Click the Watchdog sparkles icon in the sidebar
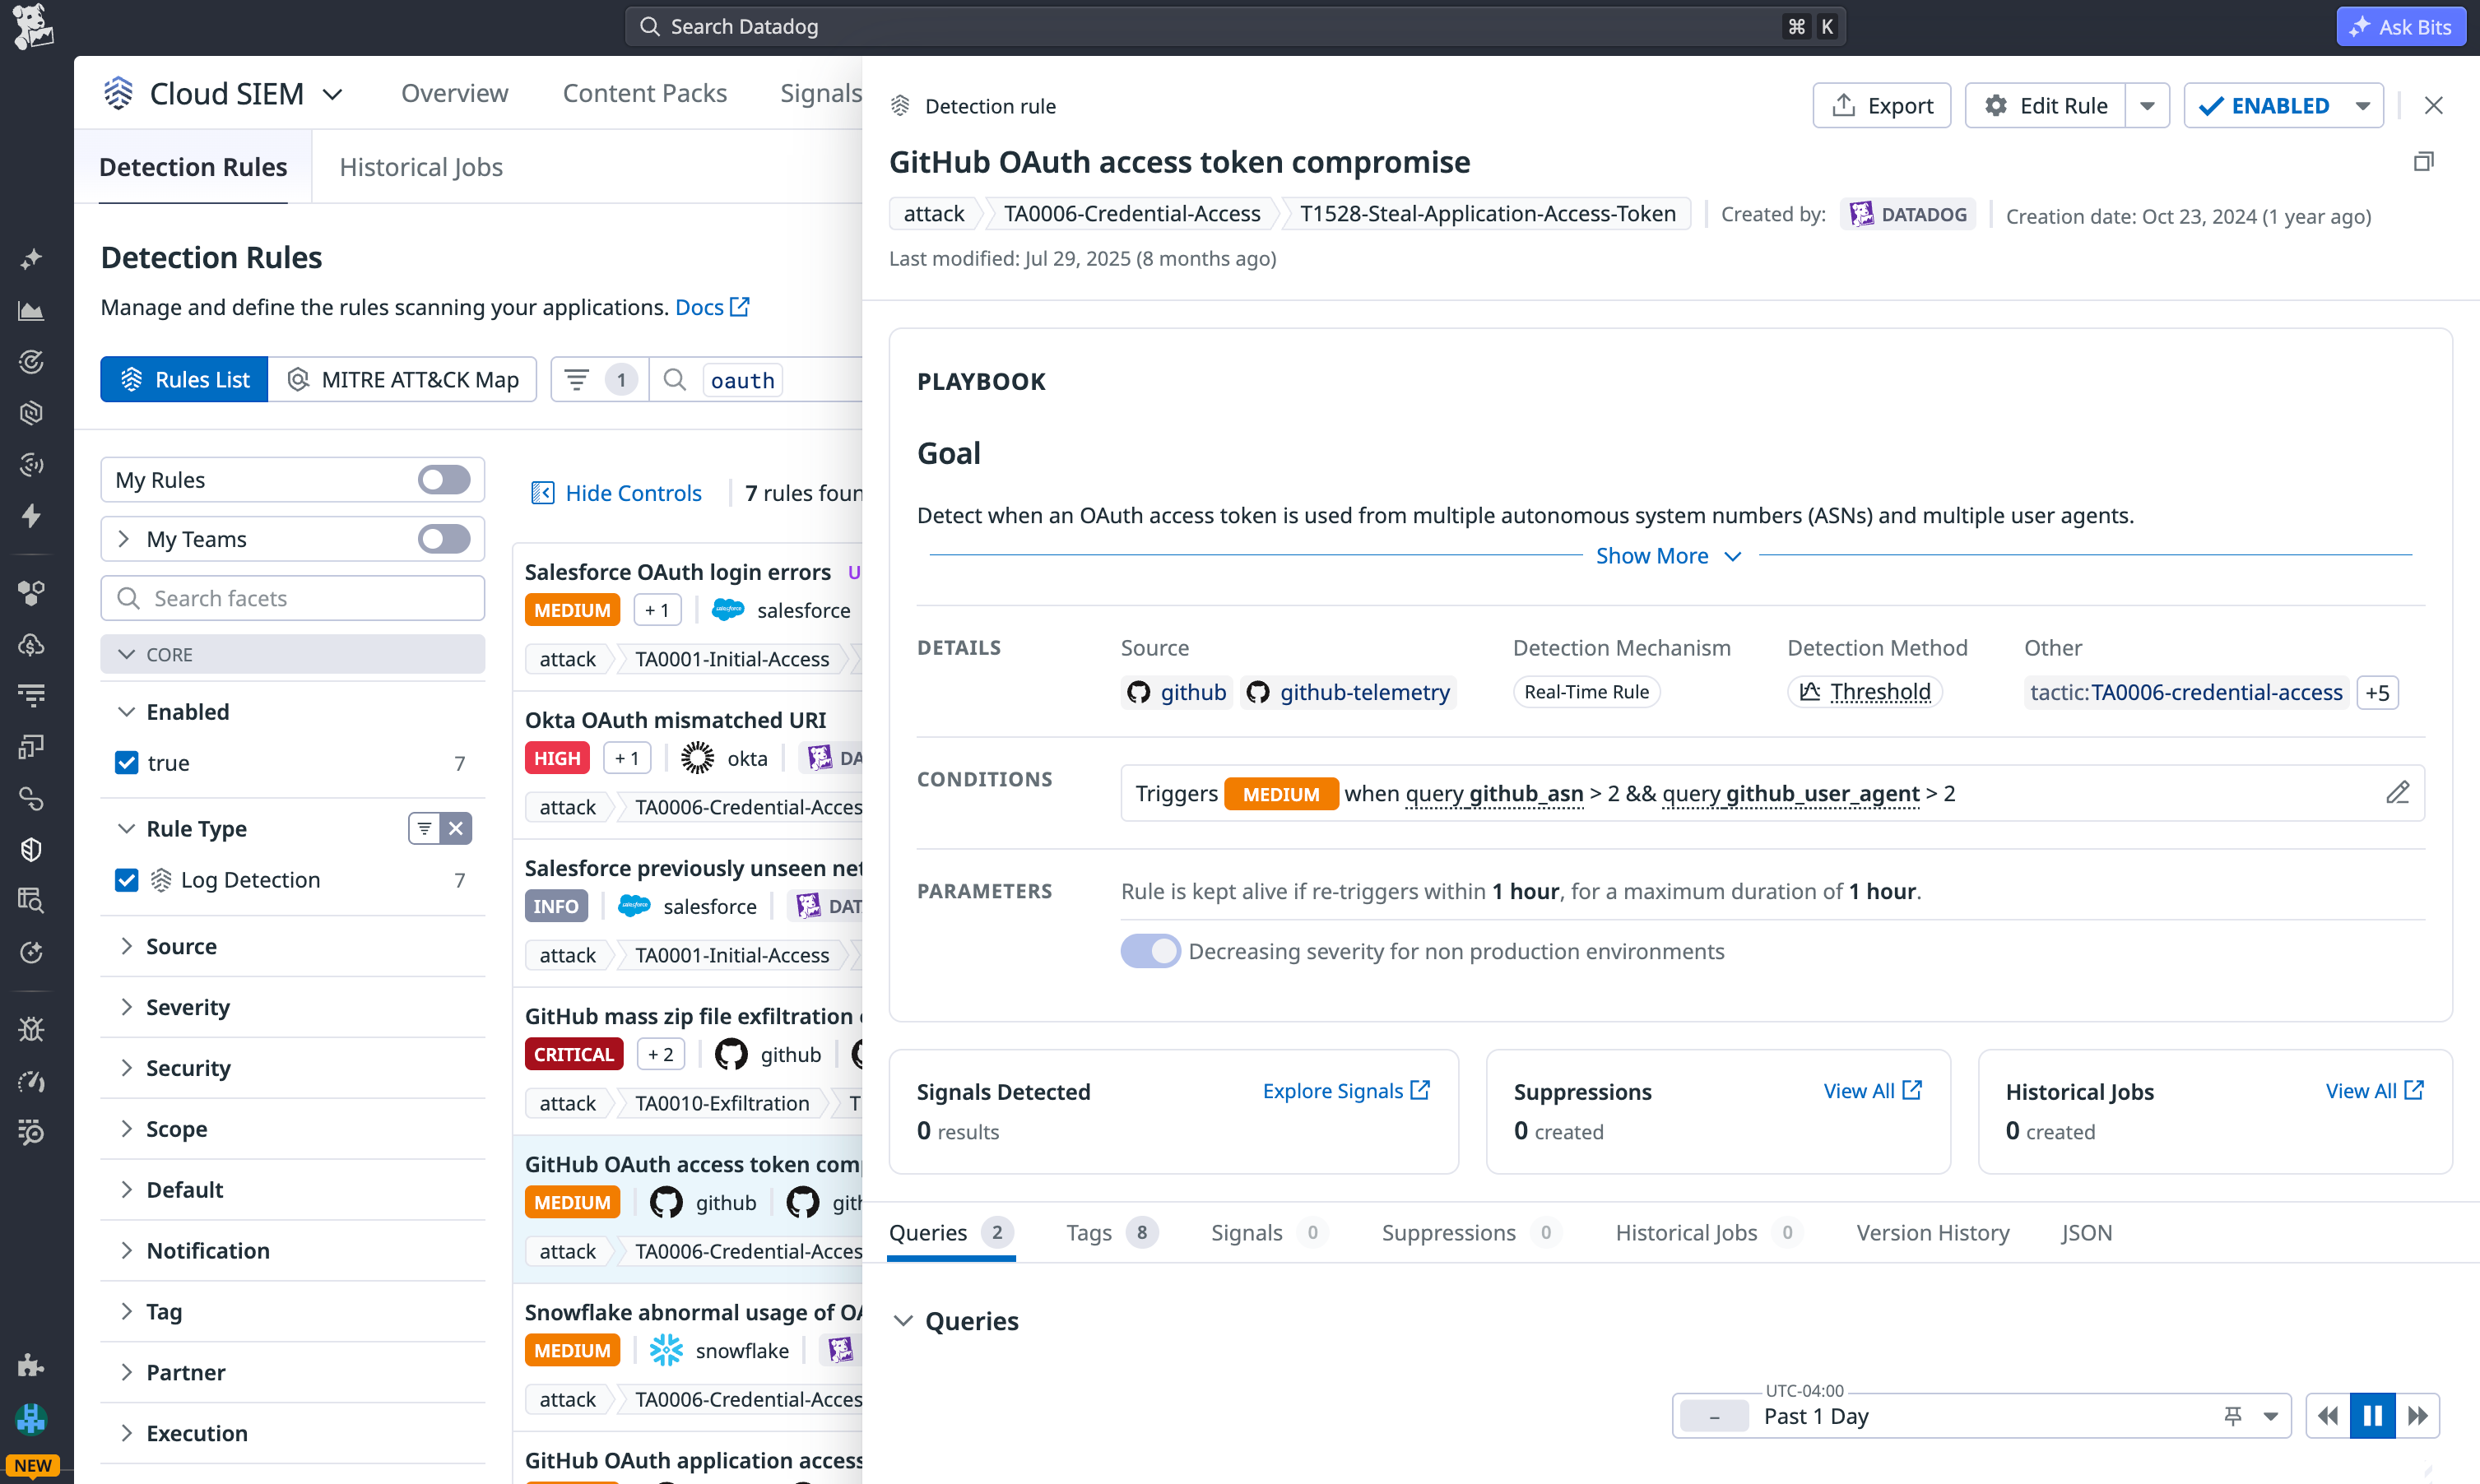Image resolution: width=2480 pixels, height=1484 pixels. [x=31, y=261]
